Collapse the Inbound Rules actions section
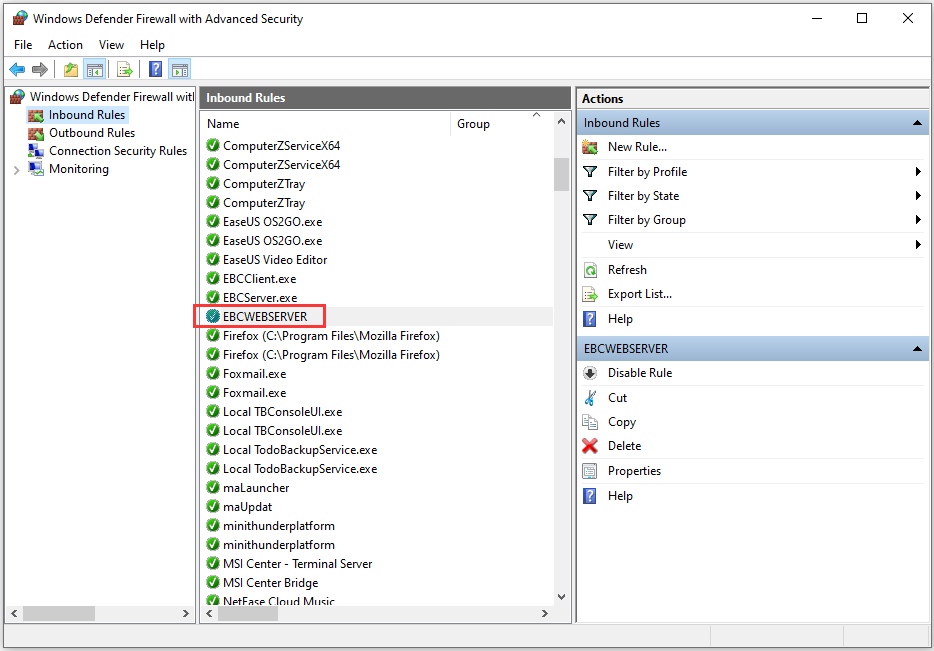The height and width of the screenshot is (651, 934). 917,123
